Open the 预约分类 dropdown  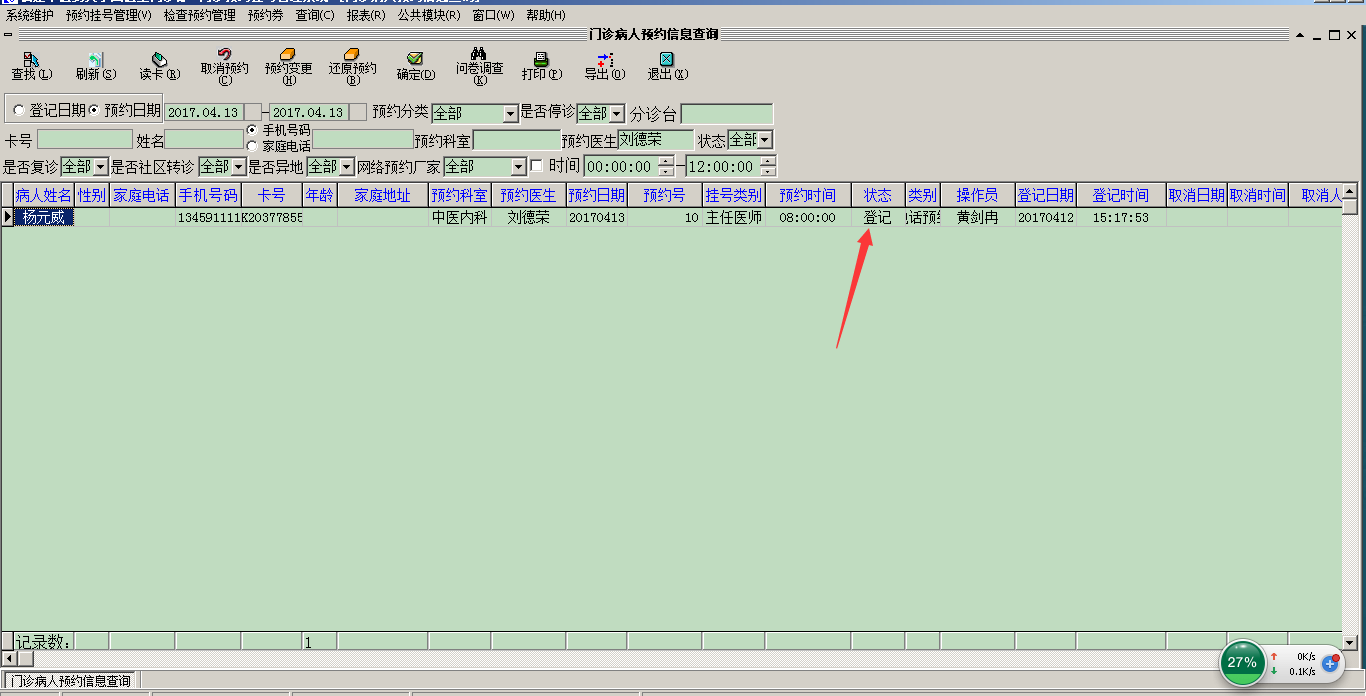(x=510, y=114)
